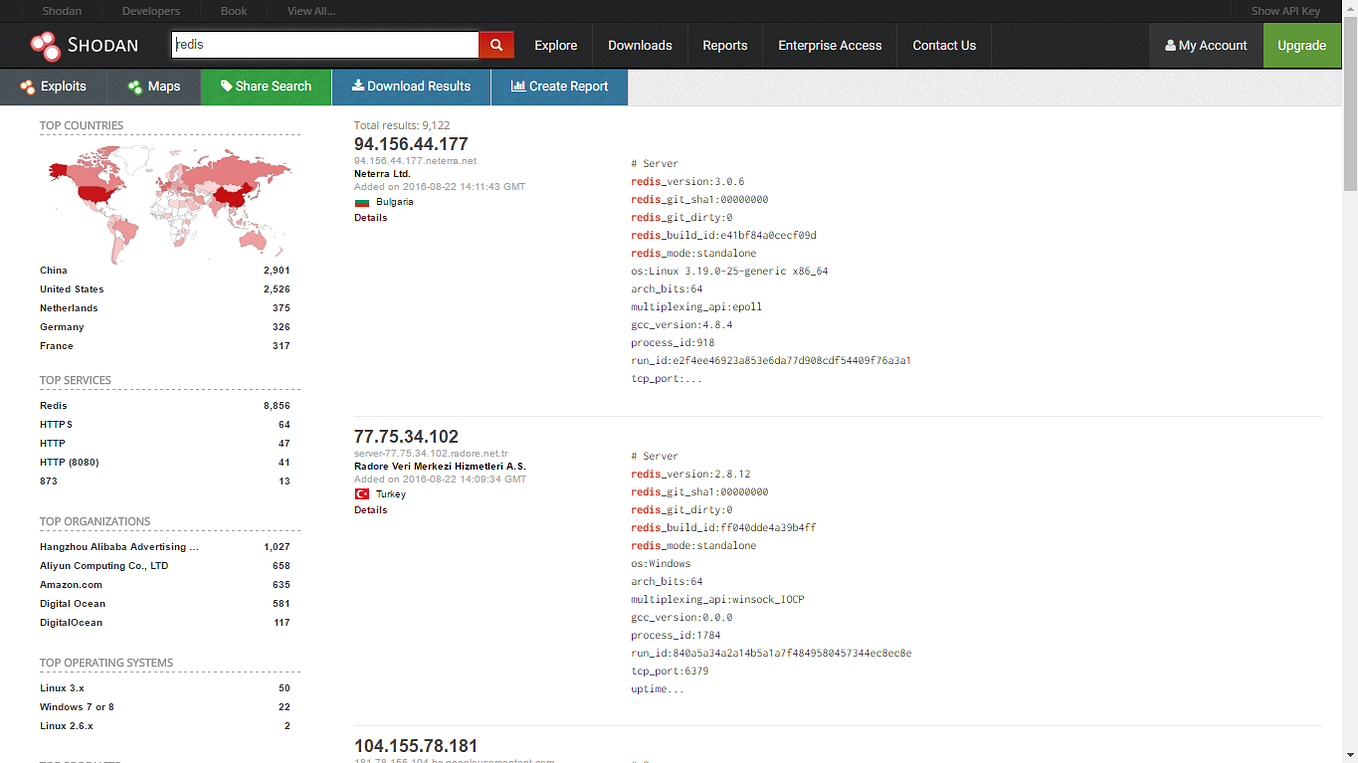Filter results by China country link
The width and height of the screenshot is (1358, 763).
point(51,269)
